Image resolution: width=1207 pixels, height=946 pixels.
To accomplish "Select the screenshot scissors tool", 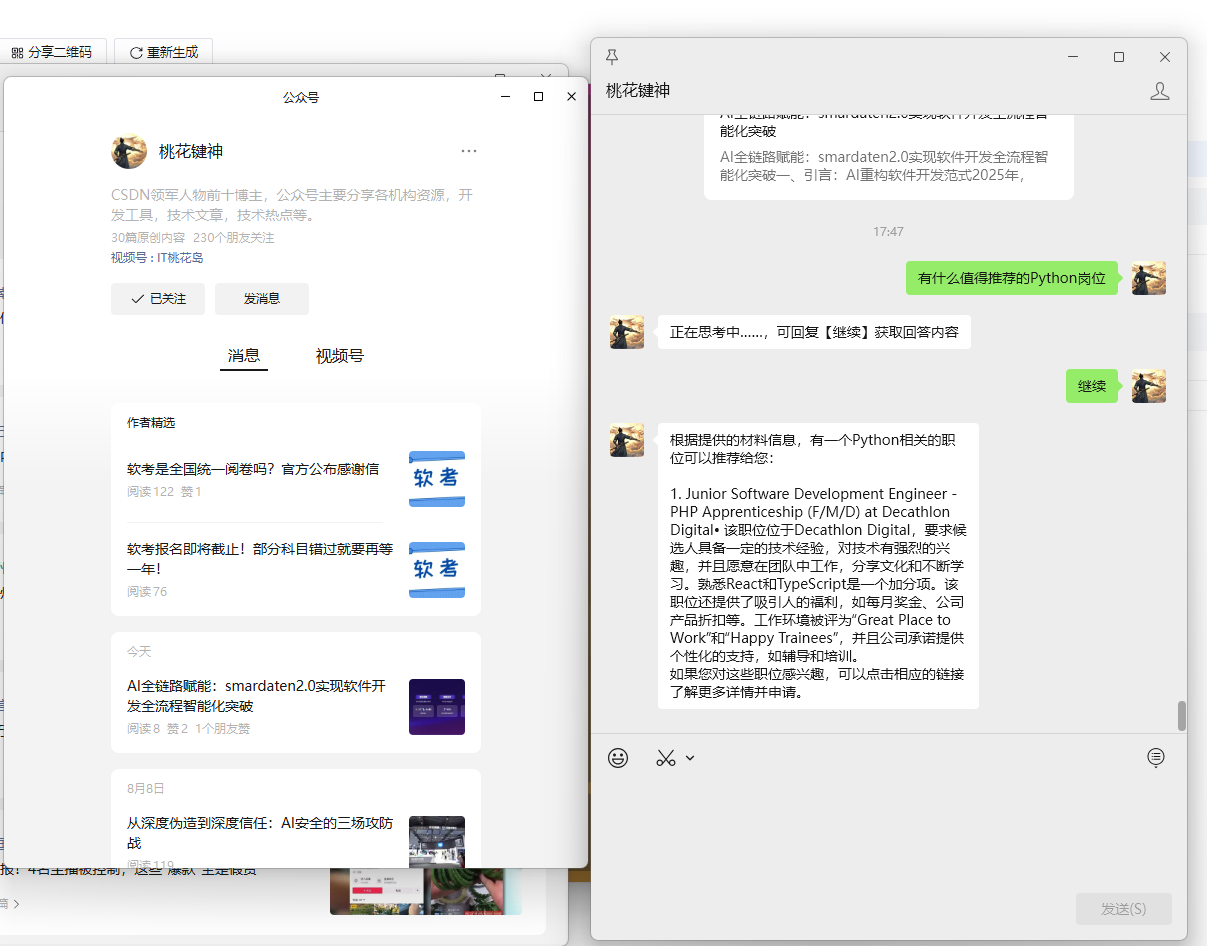I will point(666,758).
